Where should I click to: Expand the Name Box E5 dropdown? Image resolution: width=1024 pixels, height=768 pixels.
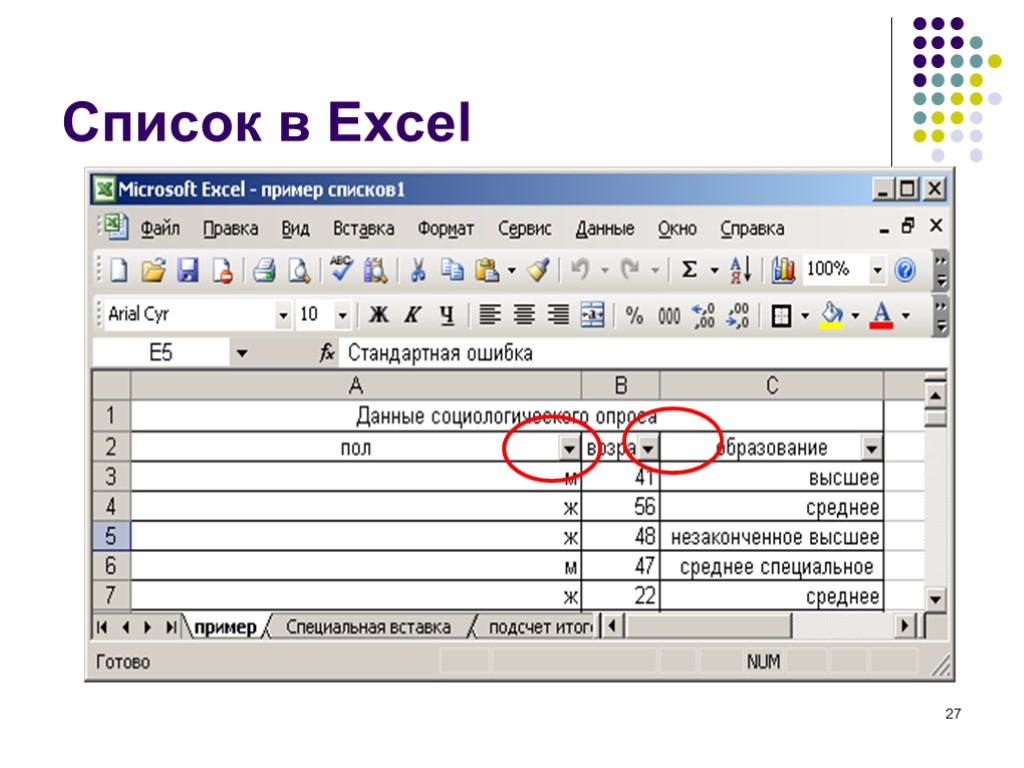pos(242,353)
